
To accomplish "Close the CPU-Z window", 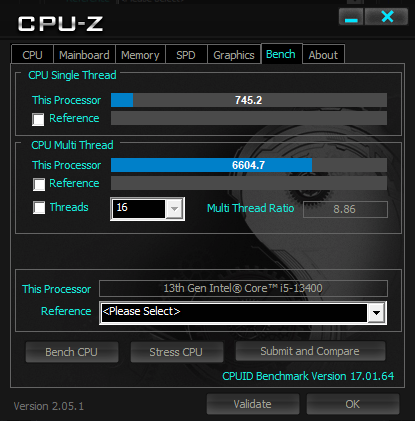I will [387, 17].
